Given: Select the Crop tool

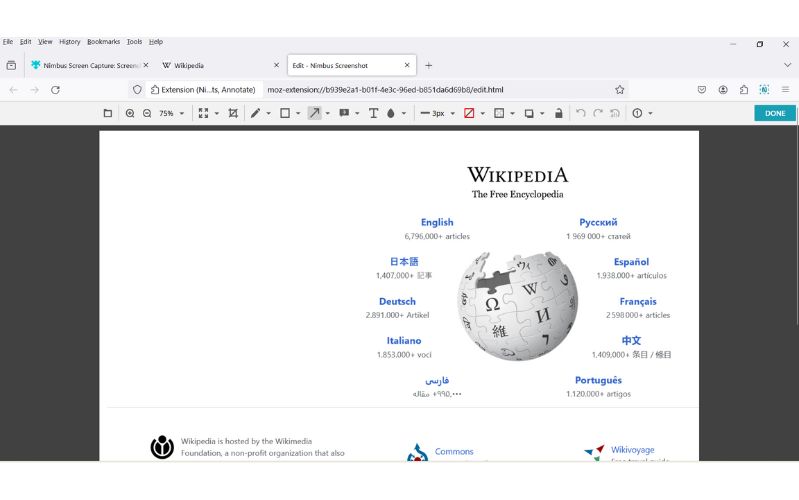Looking at the screenshot, I should [x=233, y=113].
